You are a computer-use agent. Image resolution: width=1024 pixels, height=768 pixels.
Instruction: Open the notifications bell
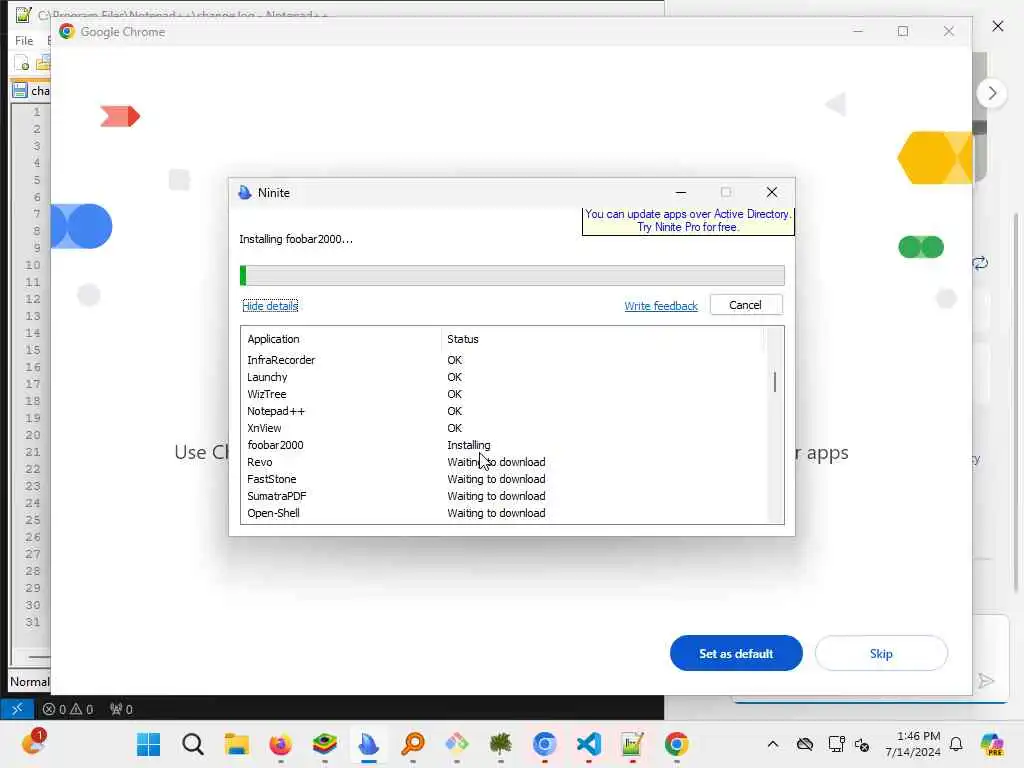click(x=956, y=744)
